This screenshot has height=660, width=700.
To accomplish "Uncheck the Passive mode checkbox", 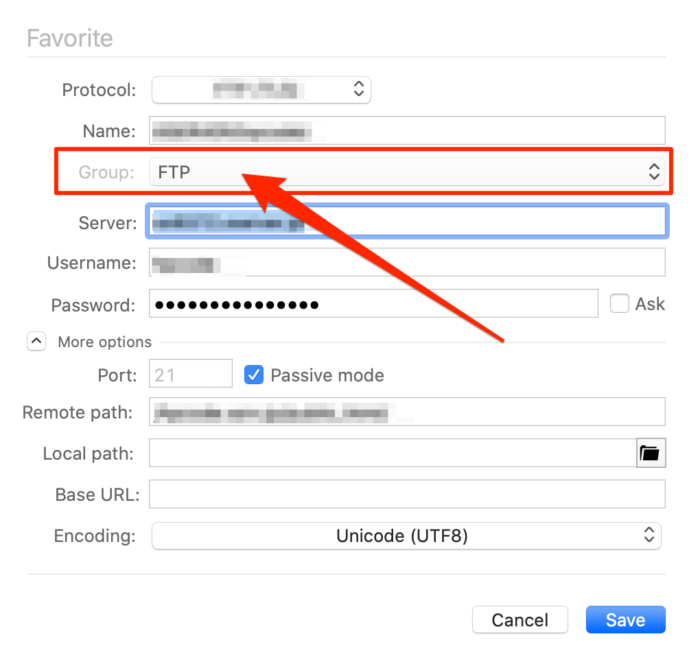I will pyautogui.click(x=254, y=375).
